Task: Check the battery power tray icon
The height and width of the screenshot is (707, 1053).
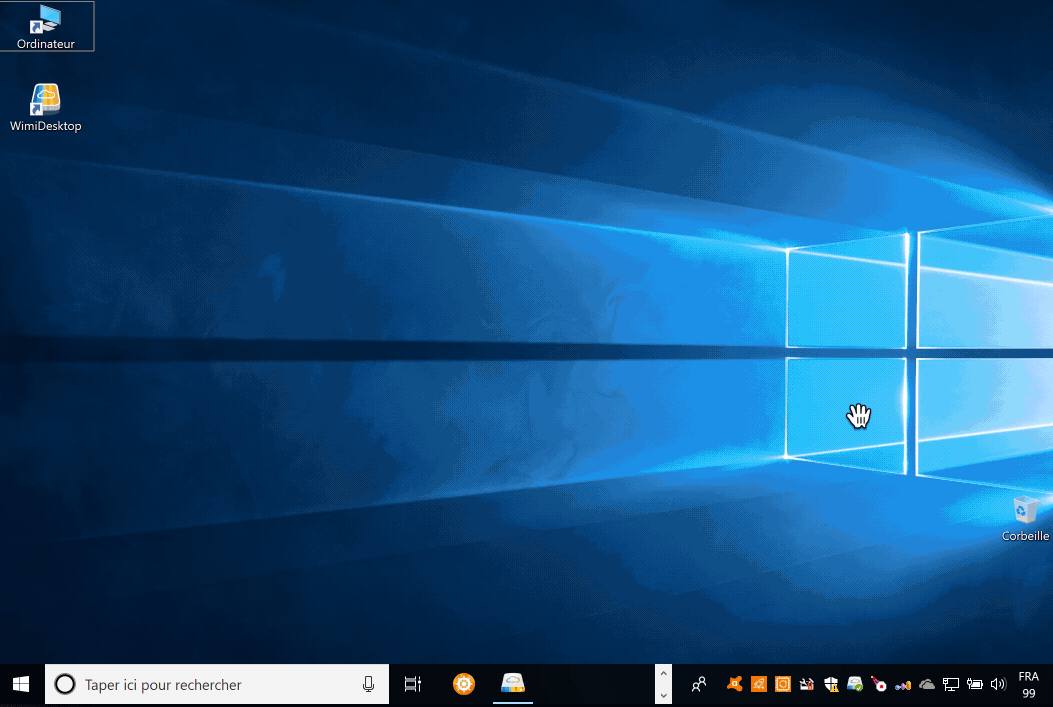Action: tap(974, 684)
